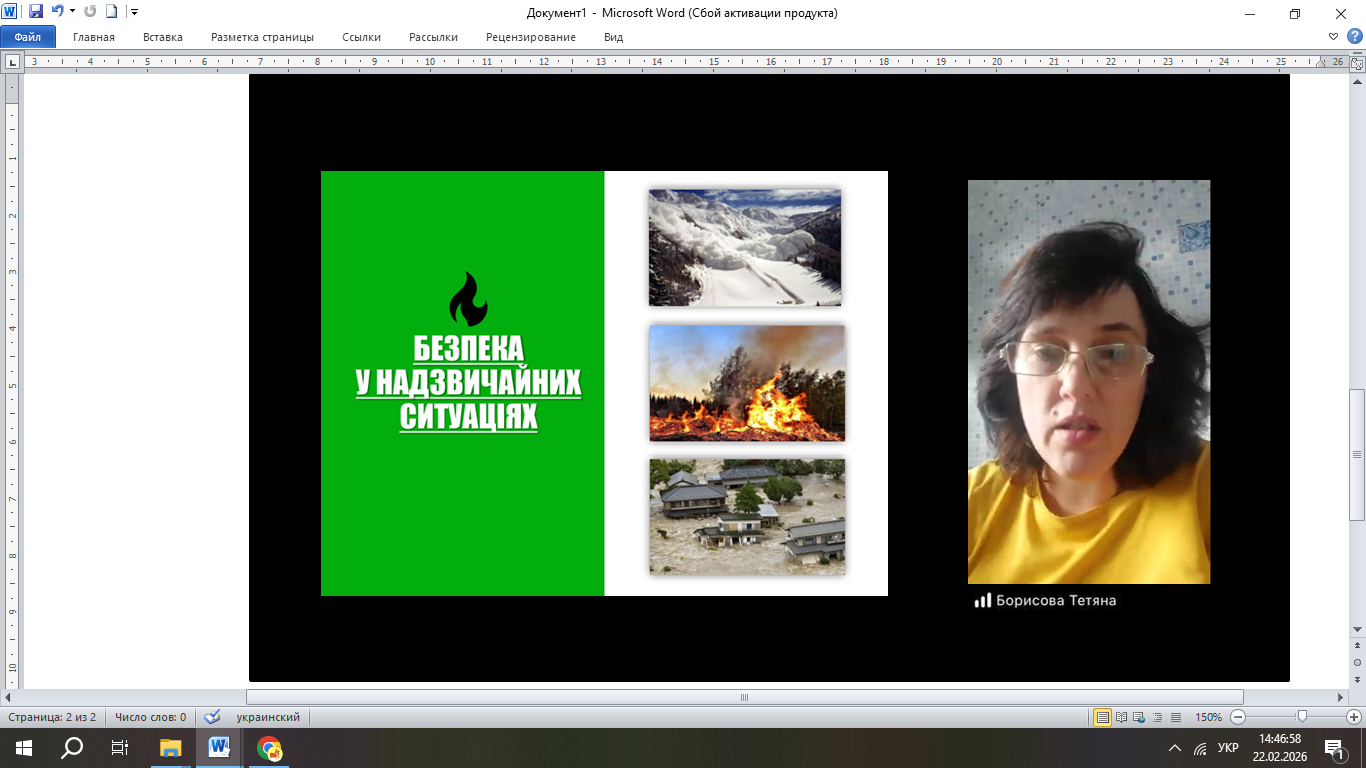Expand the Customize Quick Access Toolbar menu
Viewport: 1366px width, 768px height.
point(135,12)
